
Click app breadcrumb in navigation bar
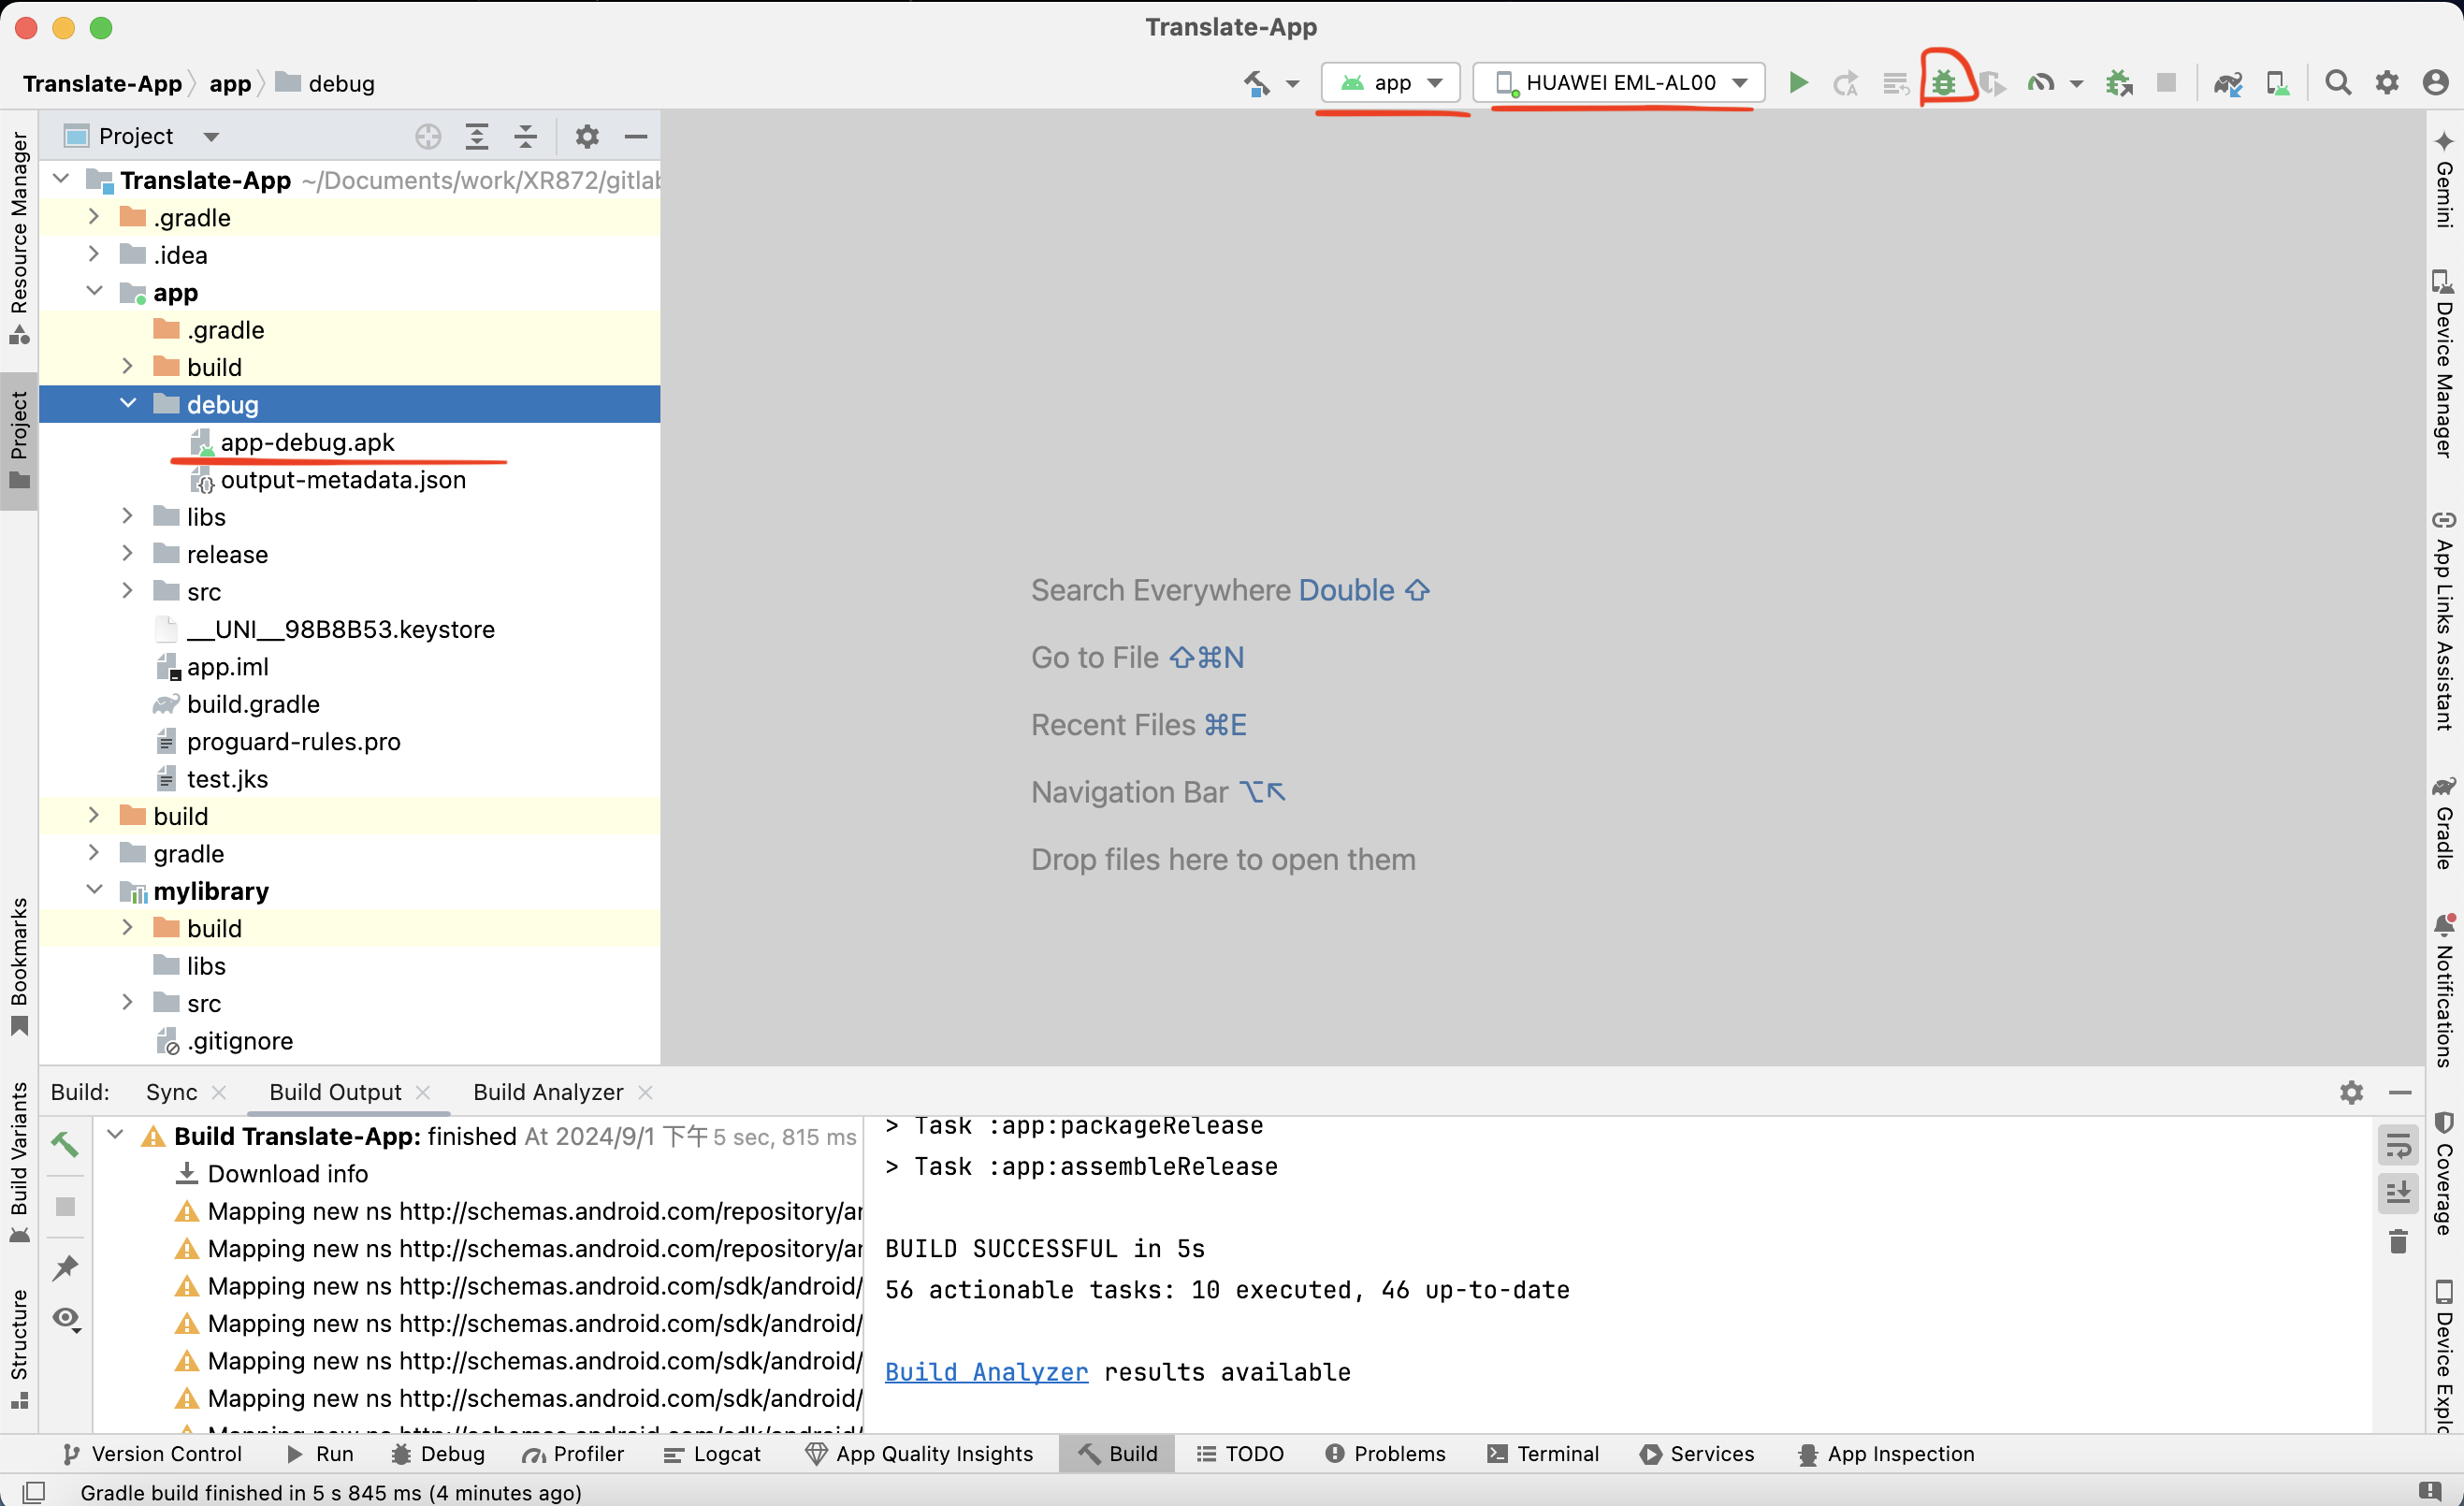pos(230,83)
